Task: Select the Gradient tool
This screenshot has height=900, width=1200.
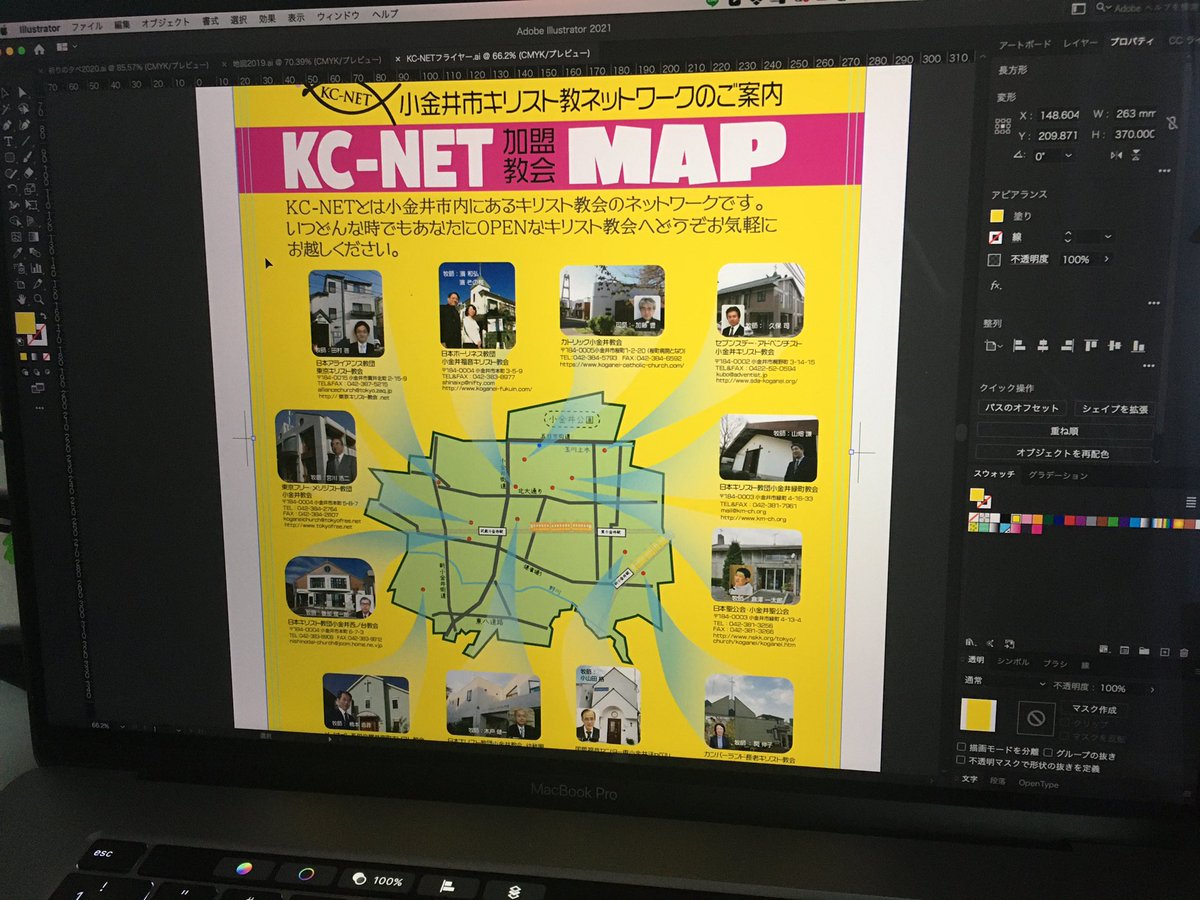Action: pos(33,236)
